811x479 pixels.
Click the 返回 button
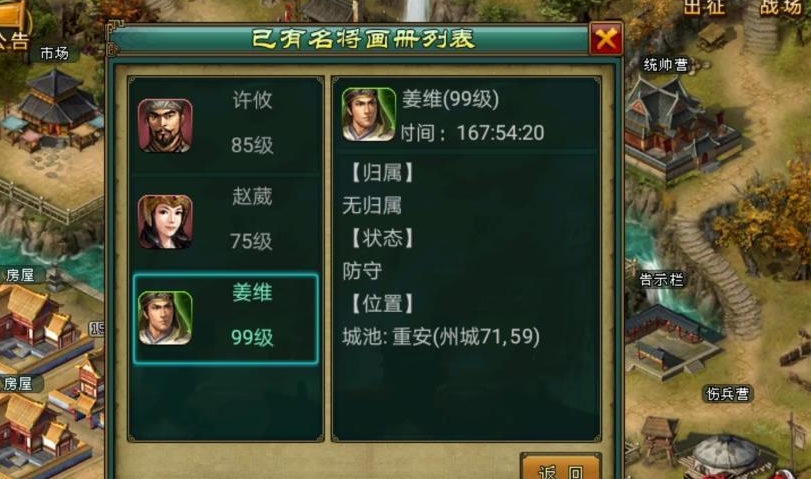(561, 468)
